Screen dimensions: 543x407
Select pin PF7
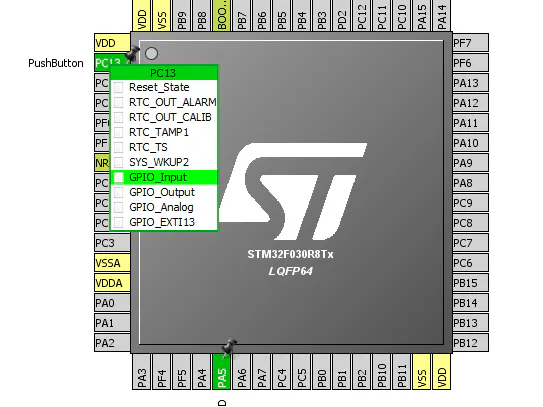[x=470, y=43]
